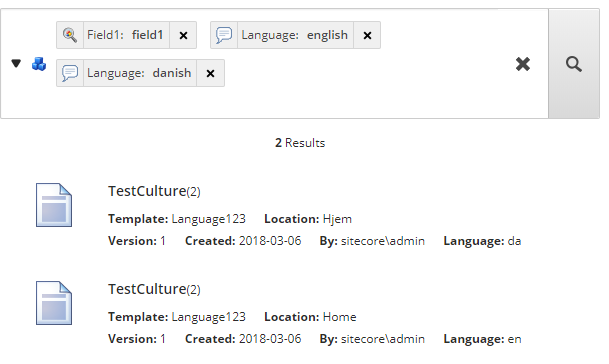
Task: Click the Language: english filter text
Action: (x=294, y=35)
